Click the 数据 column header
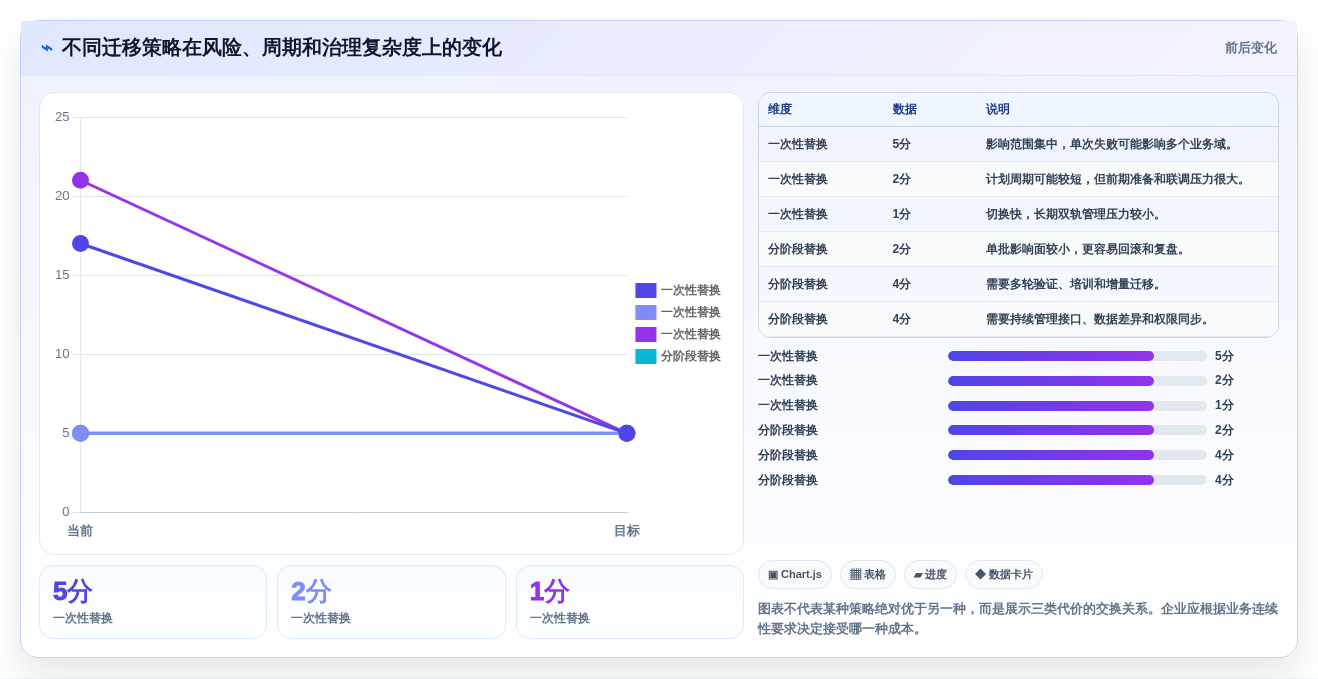The width and height of the screenshot is (1318, 679). click(x=905, y=110)
